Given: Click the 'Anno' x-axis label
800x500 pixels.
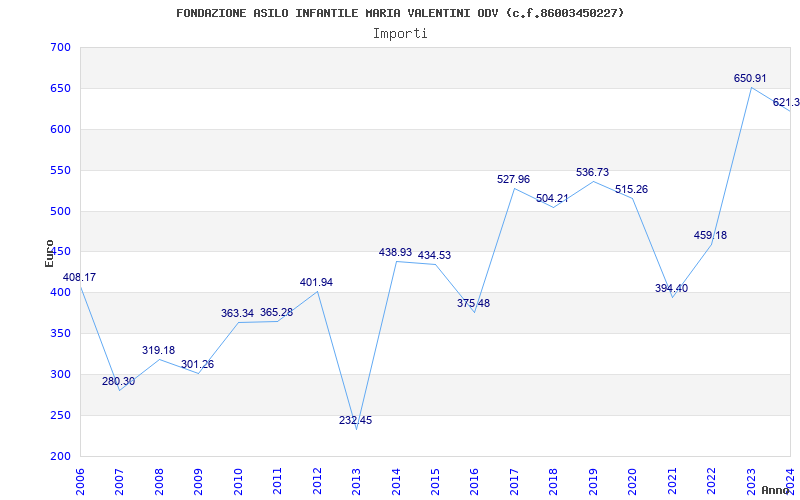Looking at the screenshot, I should click(x=775, y=490).
